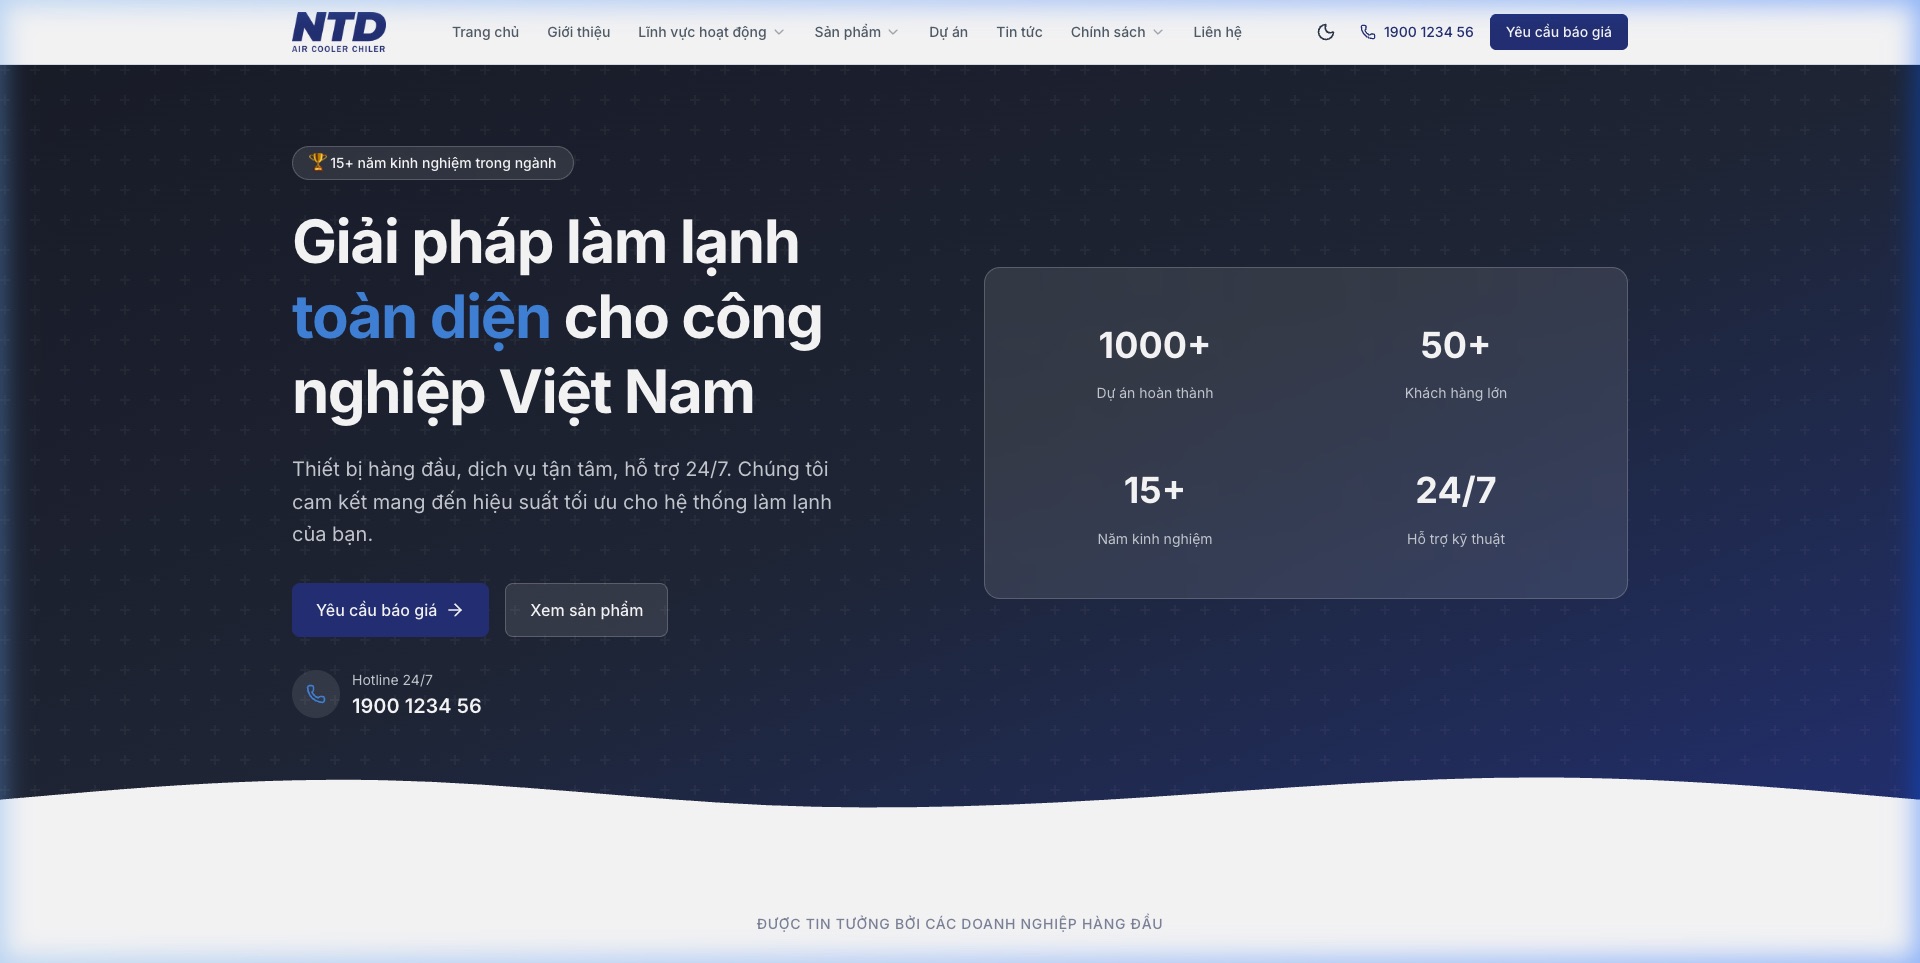Screen dimensions: 1920x963
Task: Click the arrow icon on Yêu cầu báo giá
Action: [455, 610]
